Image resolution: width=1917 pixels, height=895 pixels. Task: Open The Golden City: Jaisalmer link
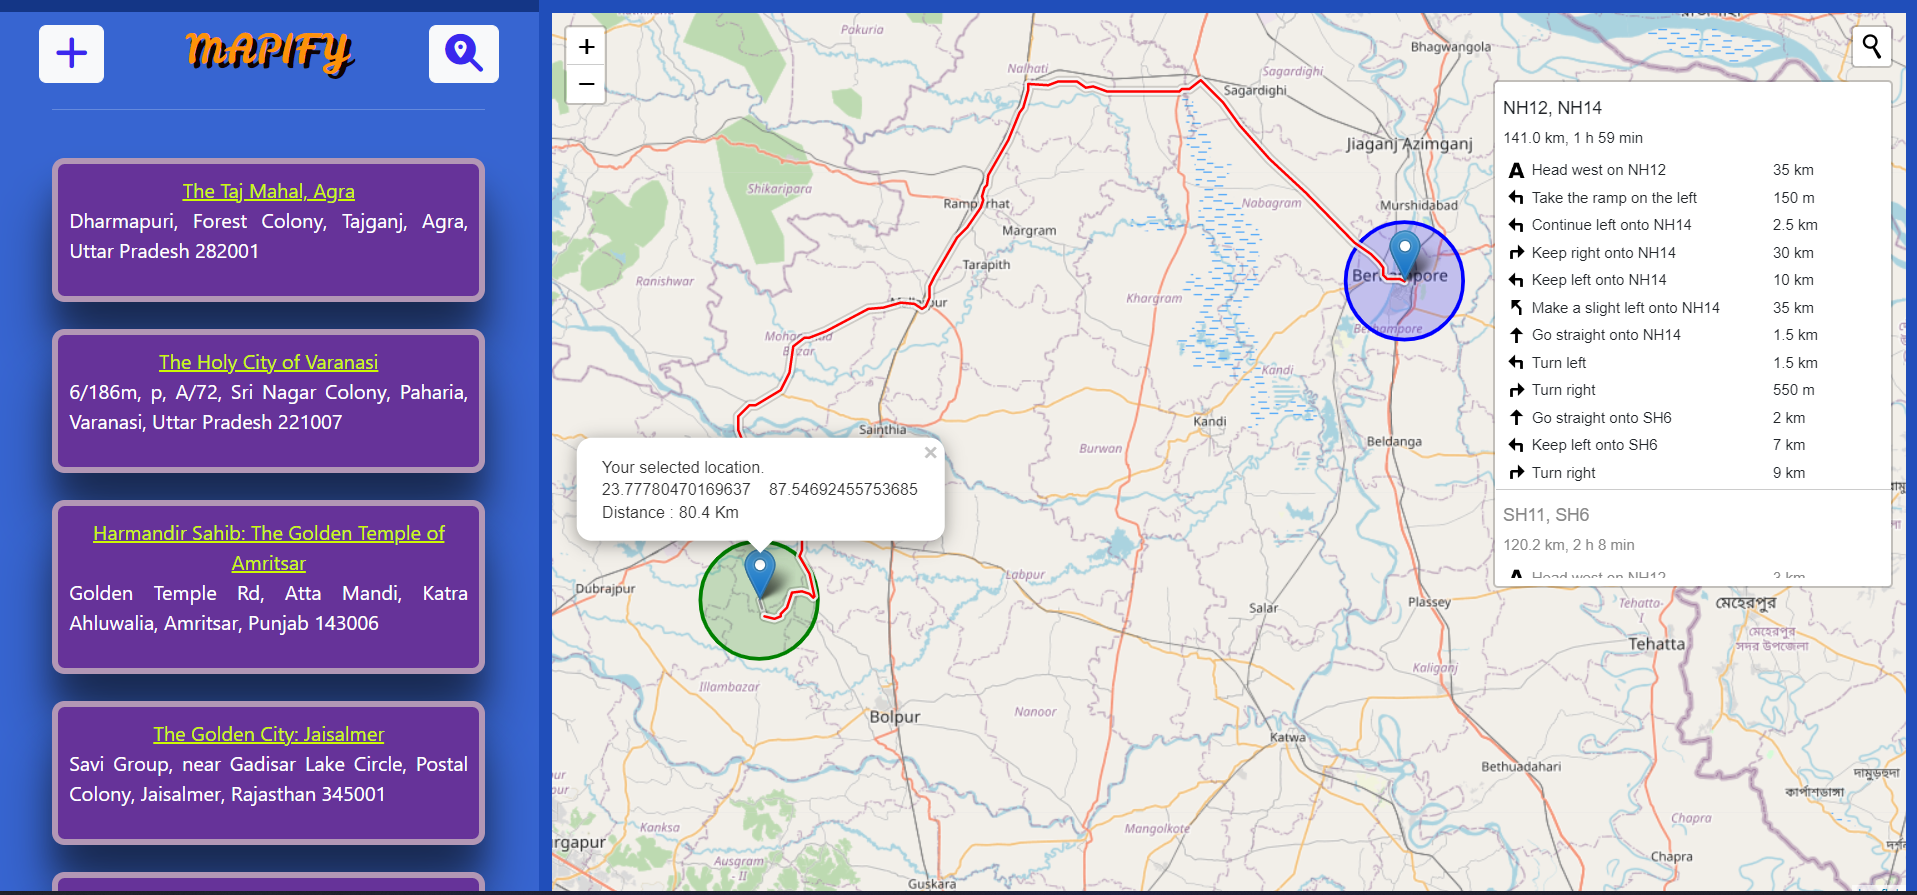[268, 734]
